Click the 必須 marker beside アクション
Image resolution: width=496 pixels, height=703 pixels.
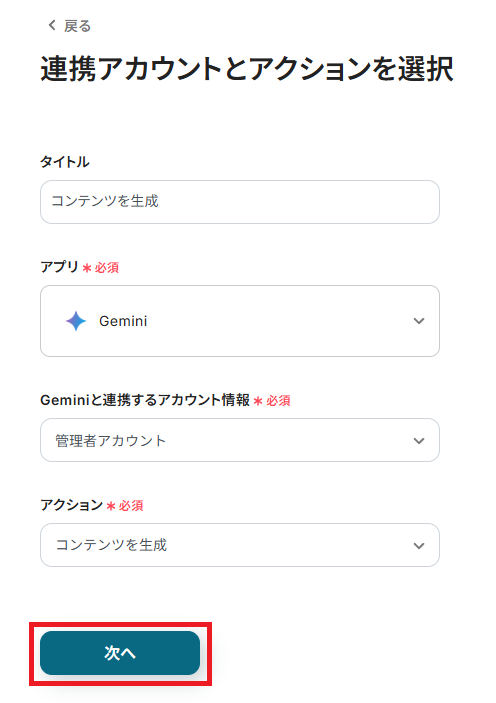tap(131, 506)
